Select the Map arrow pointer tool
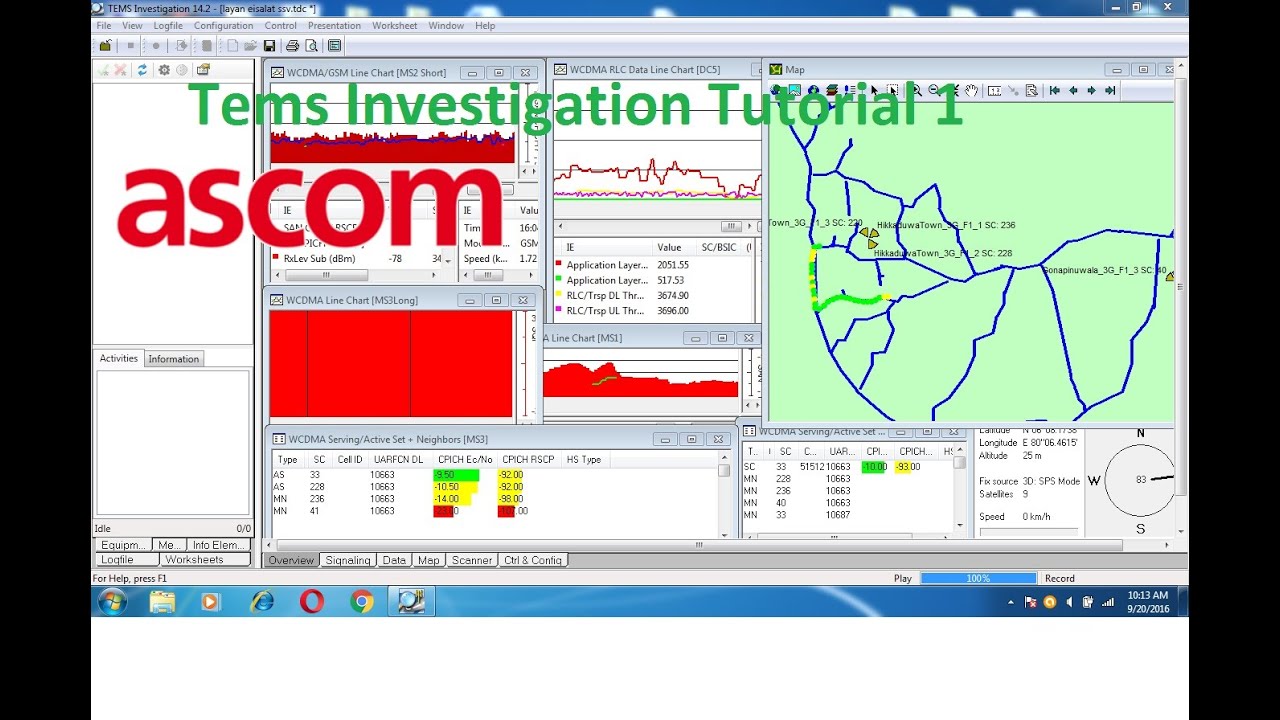The width and height of the screenshot is (1280, 720). (874, 90)
